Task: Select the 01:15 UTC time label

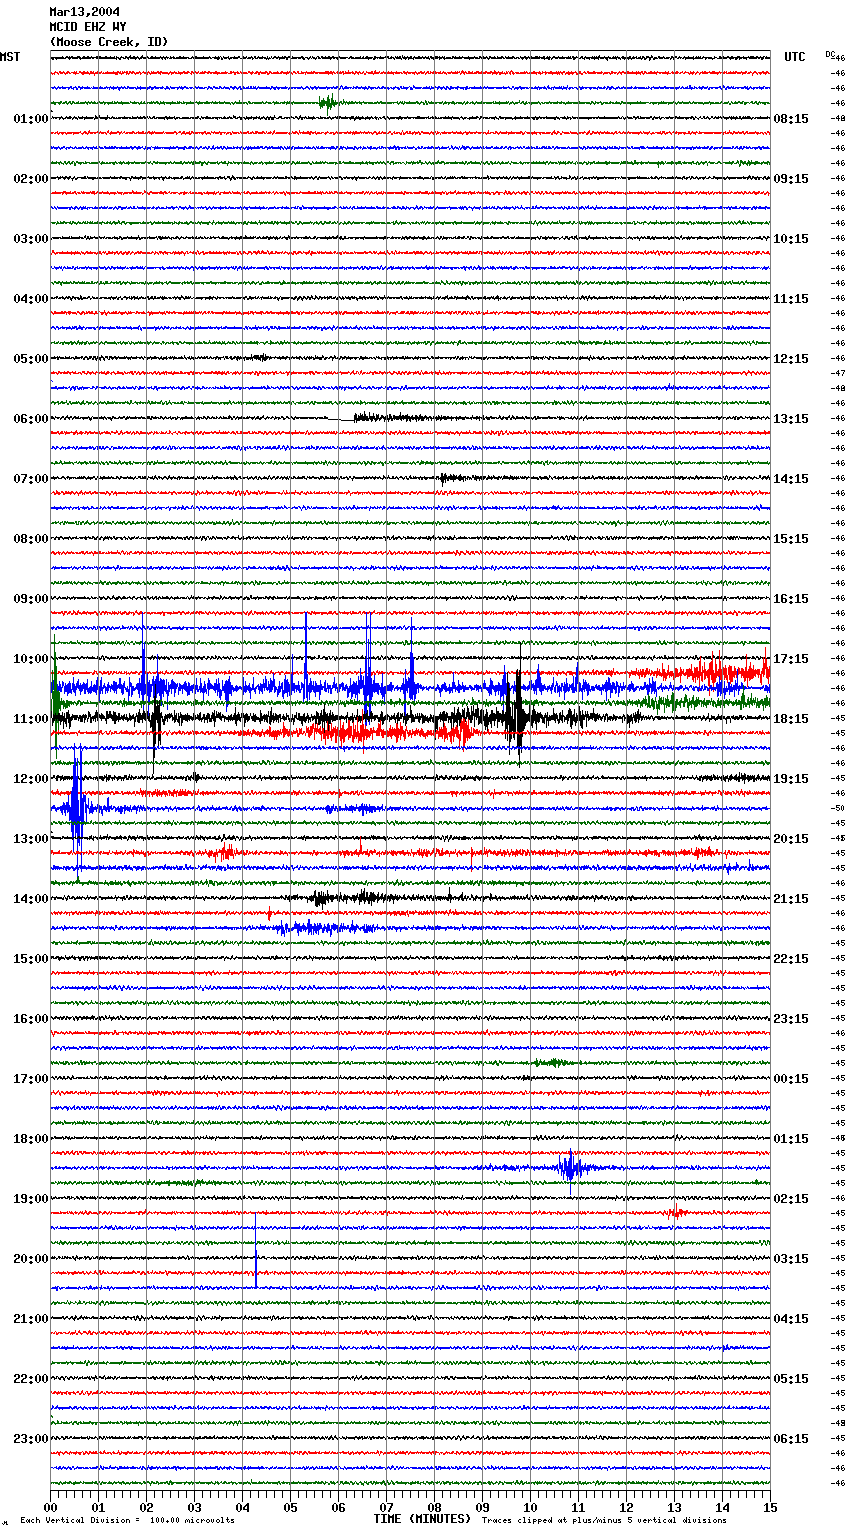Action: 791,1139
